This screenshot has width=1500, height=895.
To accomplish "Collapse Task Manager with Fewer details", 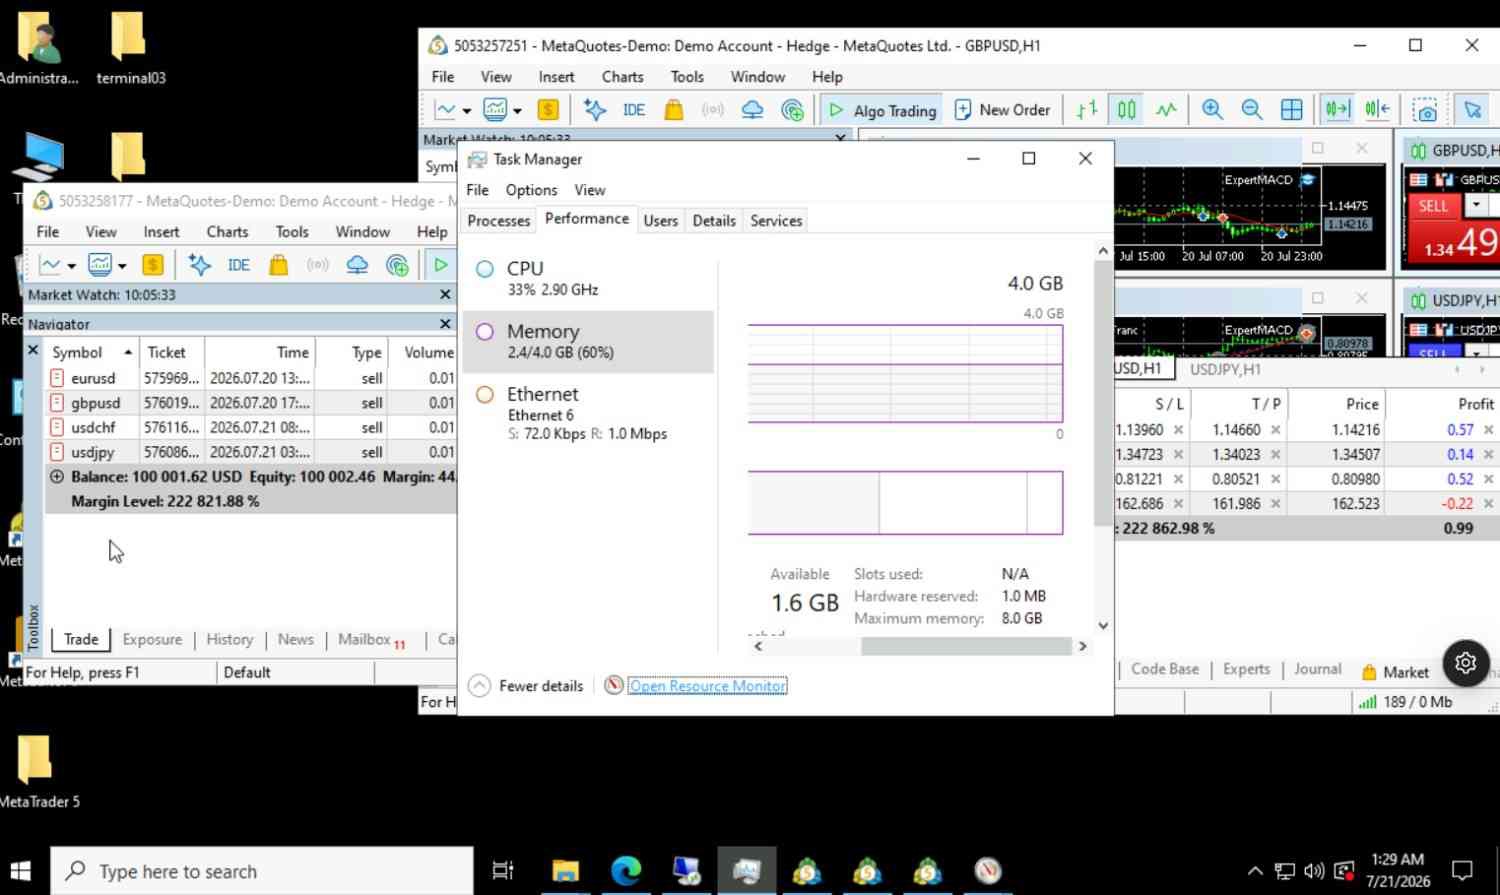I will [526, 686].
